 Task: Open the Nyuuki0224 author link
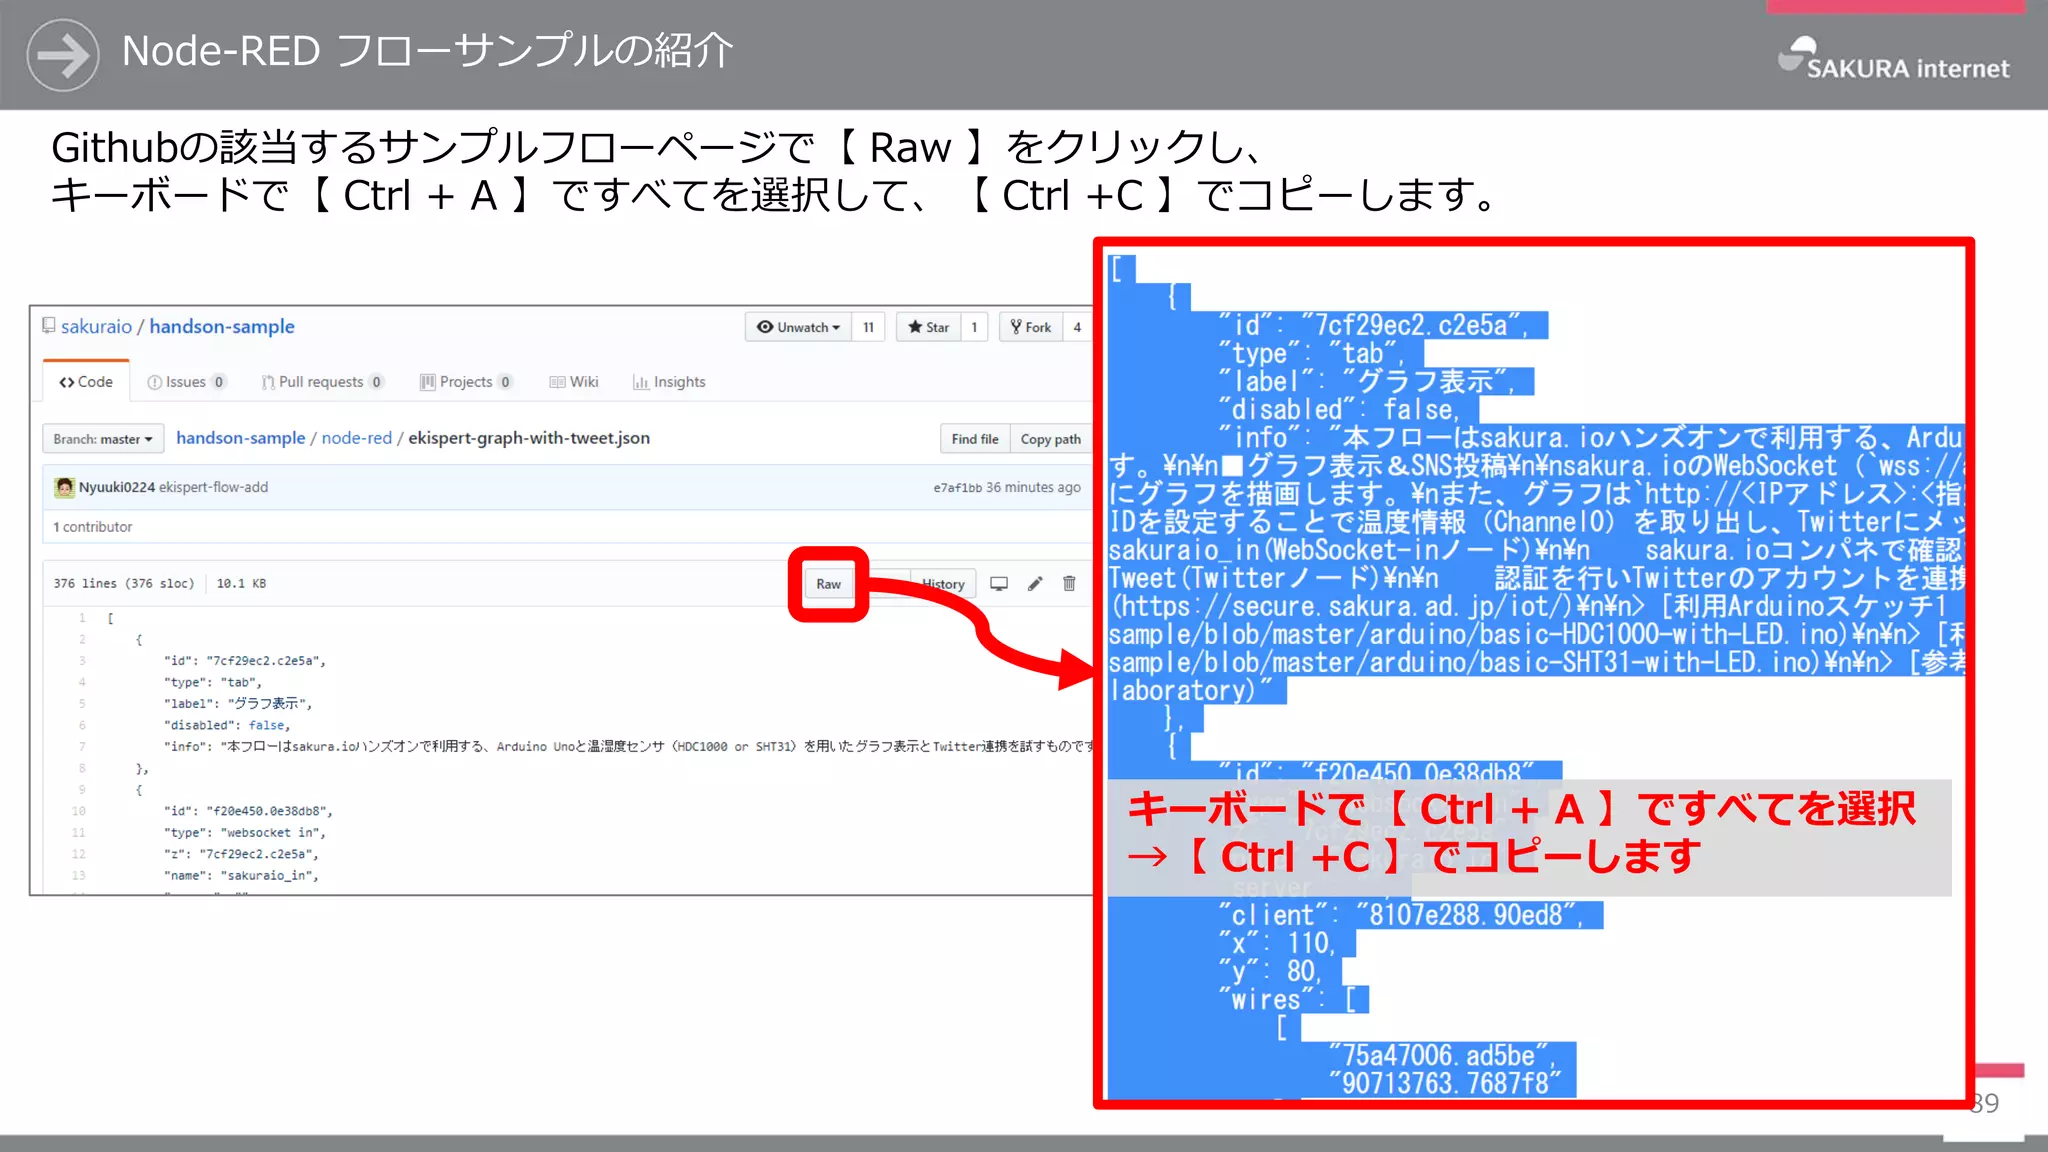point(117,487)
